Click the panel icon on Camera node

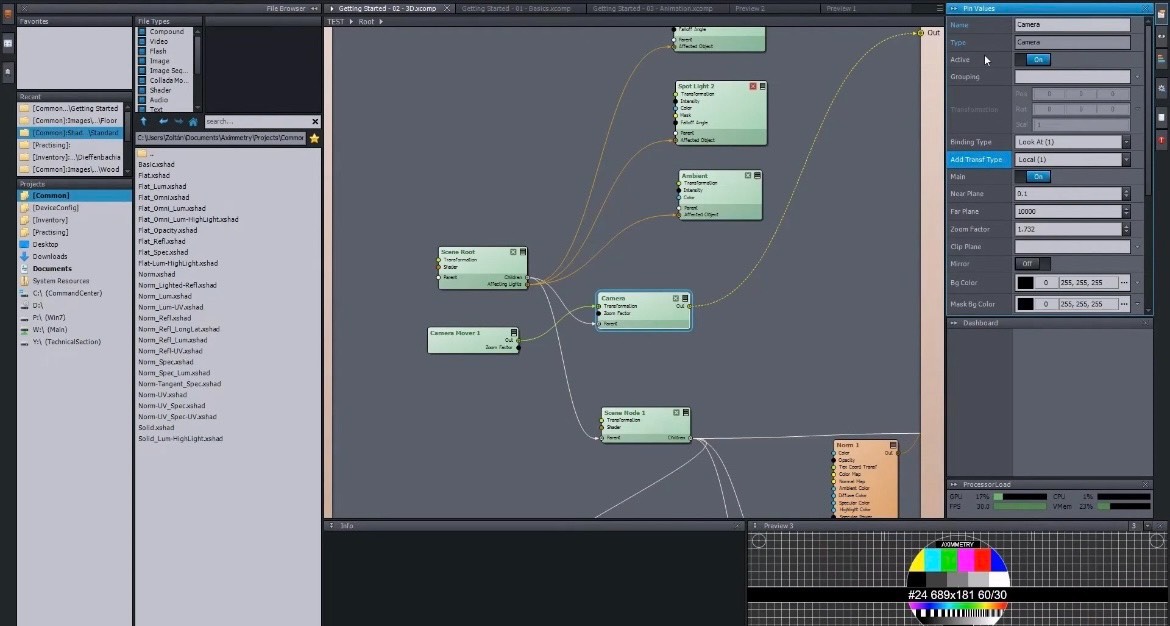tap(685, 298)
